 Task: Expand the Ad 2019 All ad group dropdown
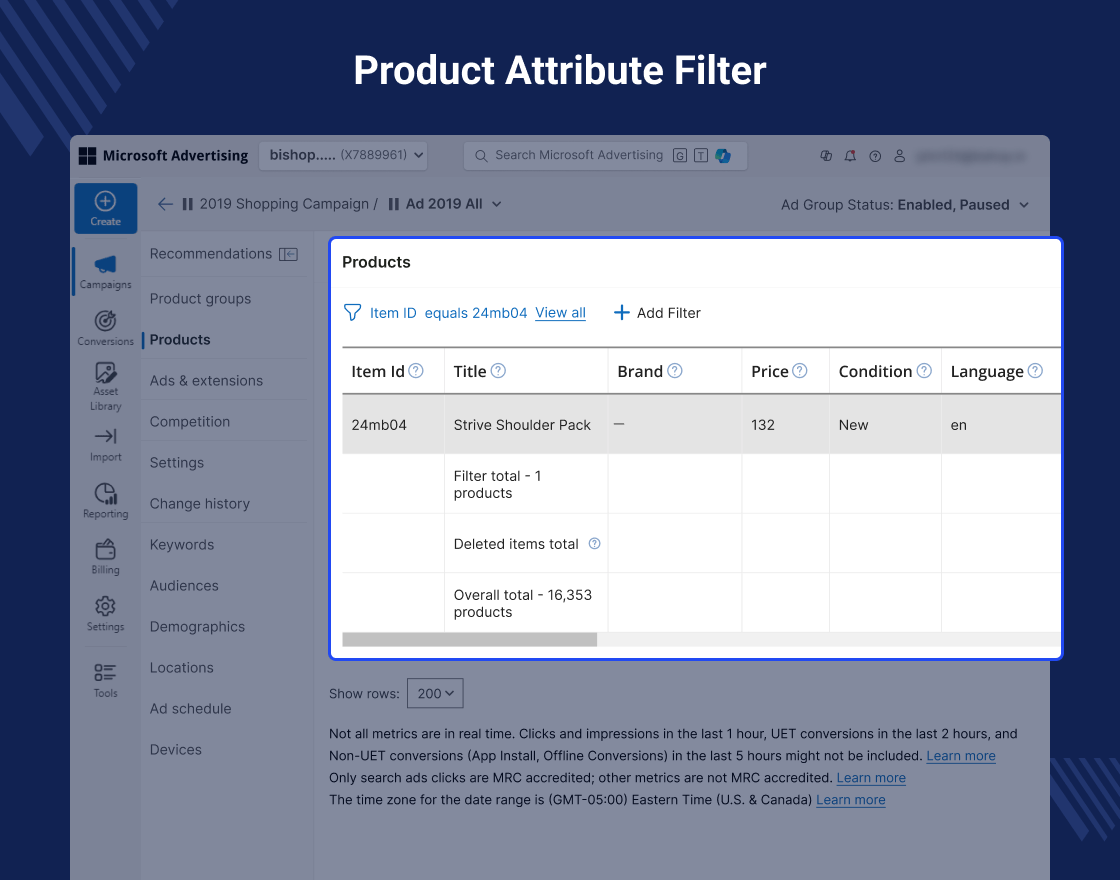click(496, 204)
